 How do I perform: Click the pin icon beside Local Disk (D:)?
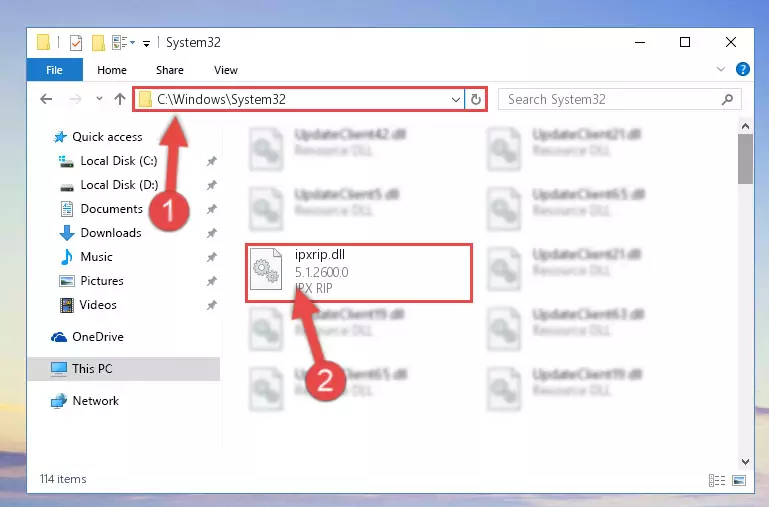[x=211, y=185]
